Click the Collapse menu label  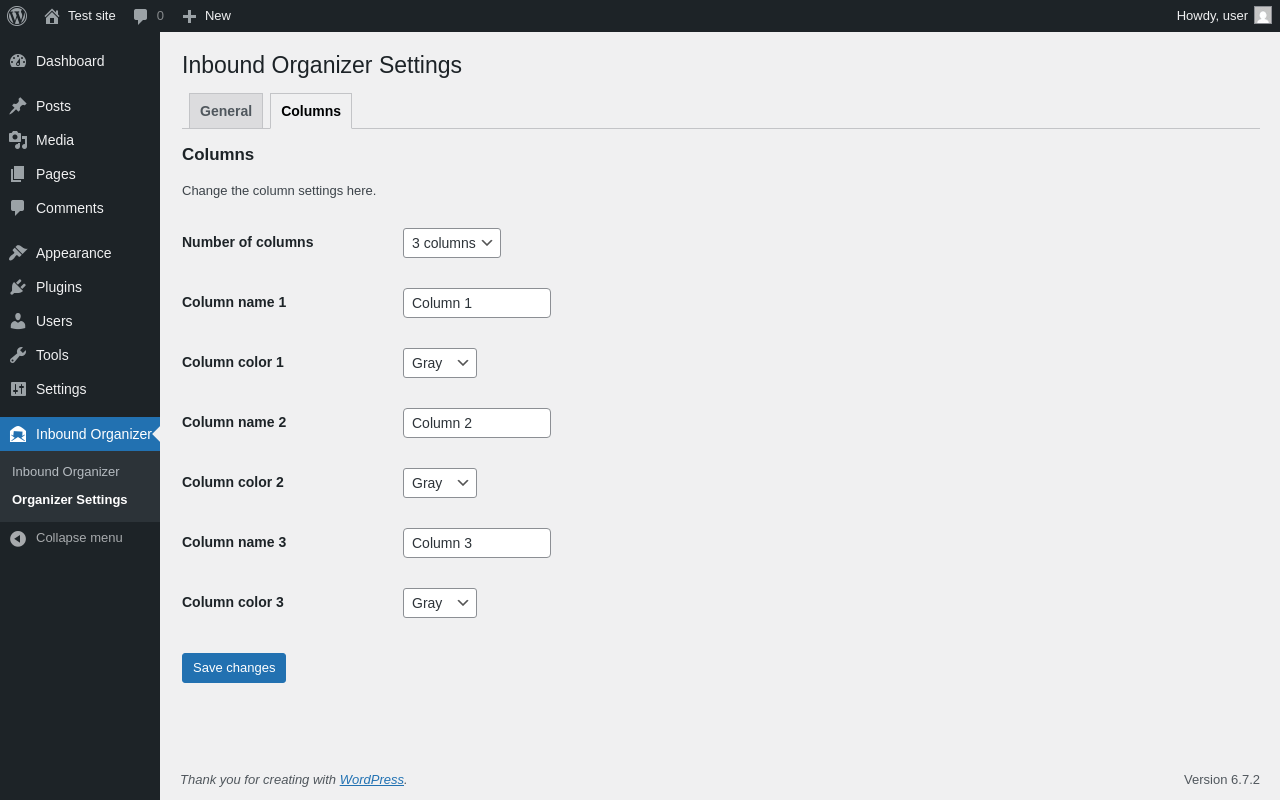click(79, 538)
